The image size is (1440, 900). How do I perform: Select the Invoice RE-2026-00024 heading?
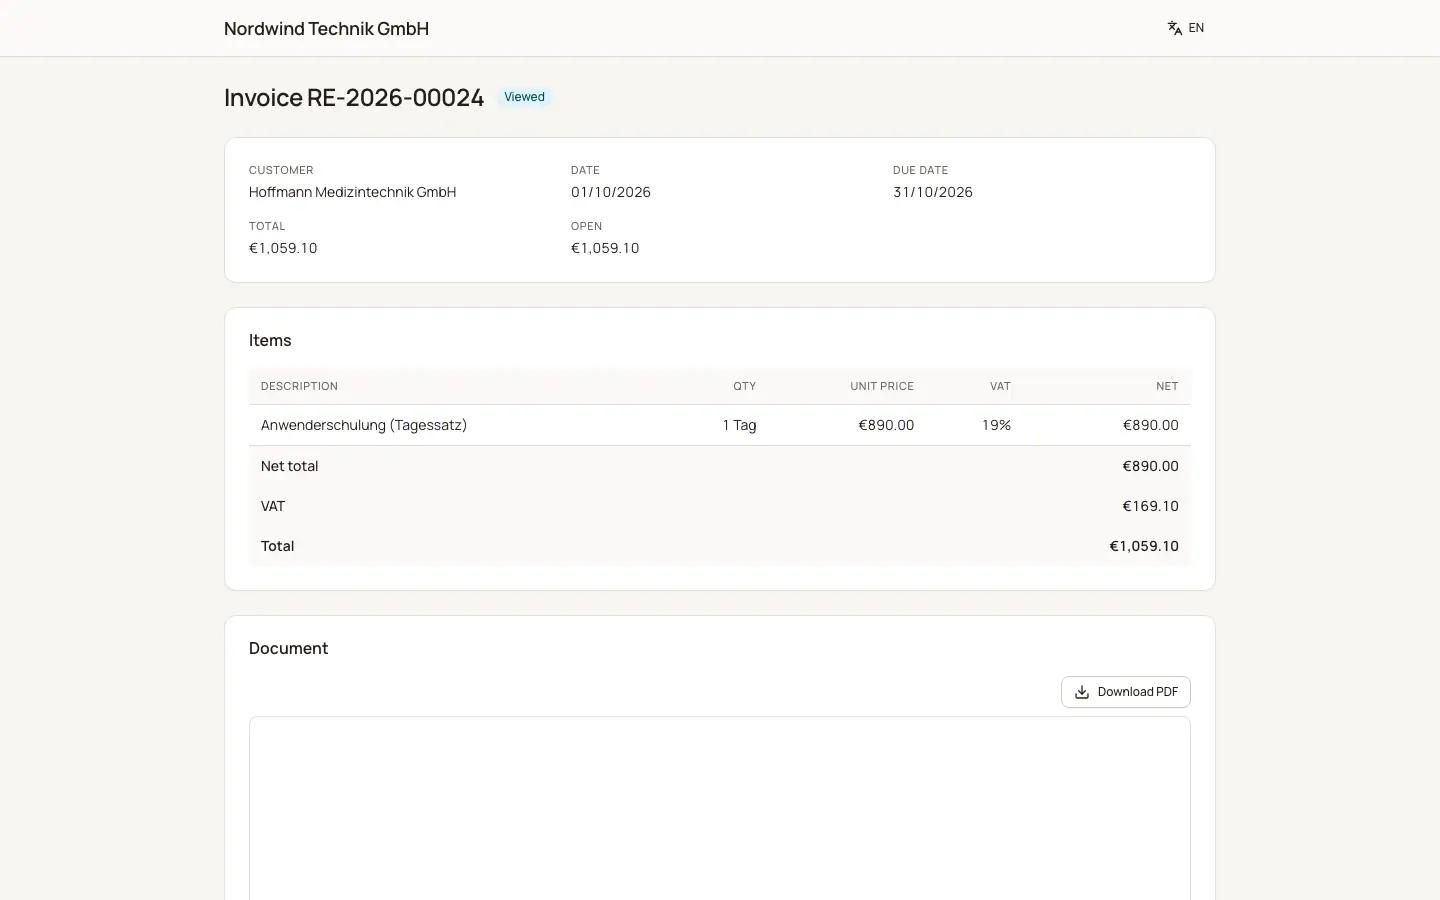pyautogui.click(x=354, y=97)
